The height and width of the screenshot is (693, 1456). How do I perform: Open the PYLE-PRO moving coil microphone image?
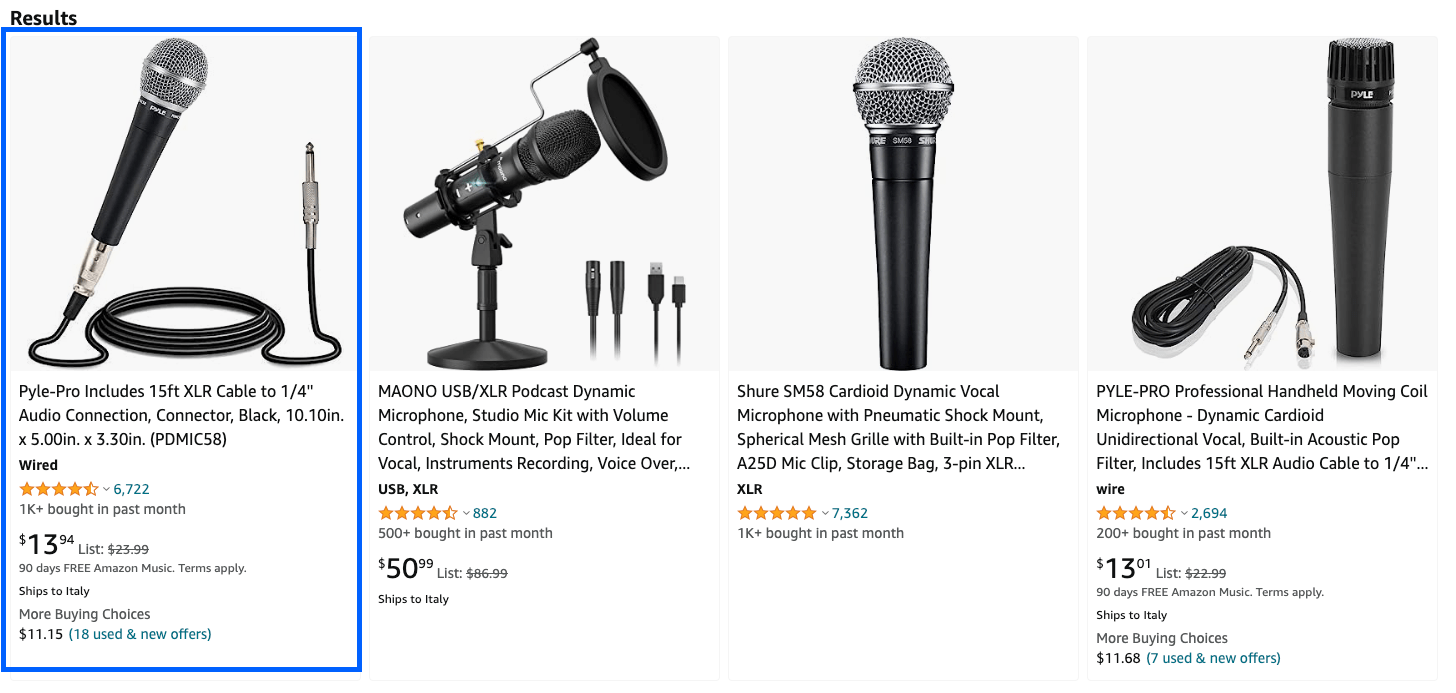click(x=1262, y=204)
